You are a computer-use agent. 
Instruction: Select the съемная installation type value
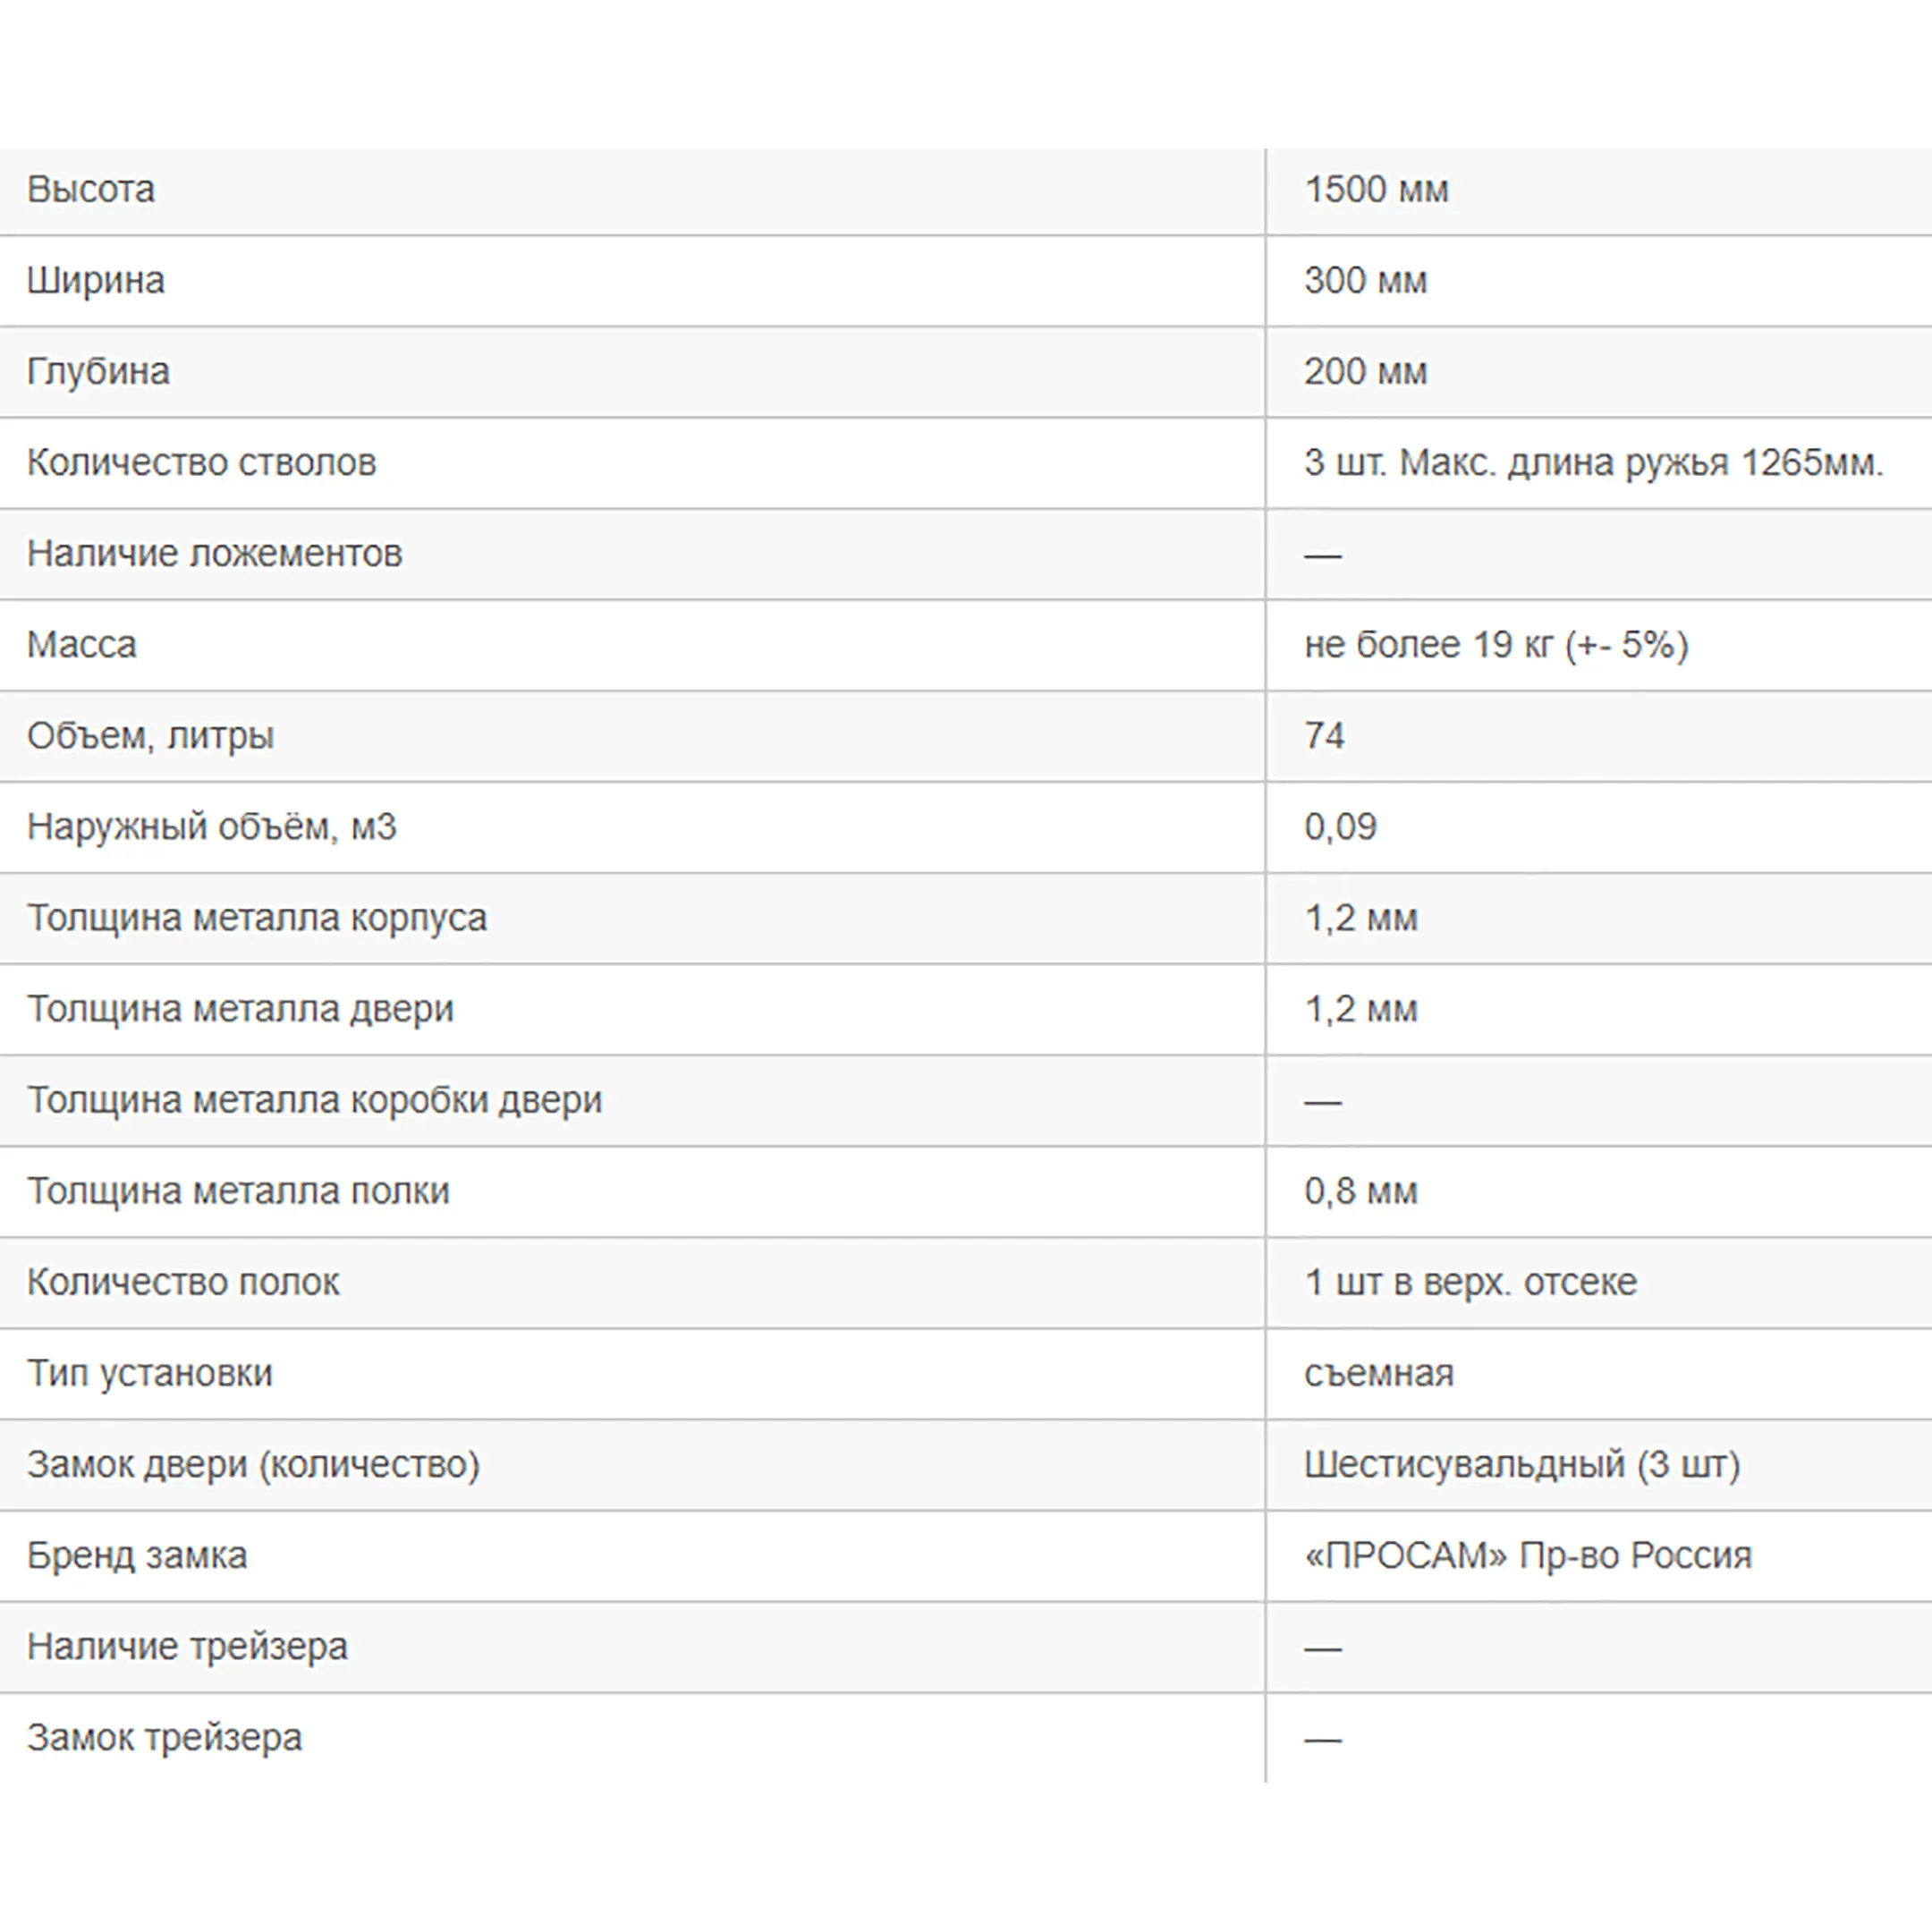tap(1378, 1373)
